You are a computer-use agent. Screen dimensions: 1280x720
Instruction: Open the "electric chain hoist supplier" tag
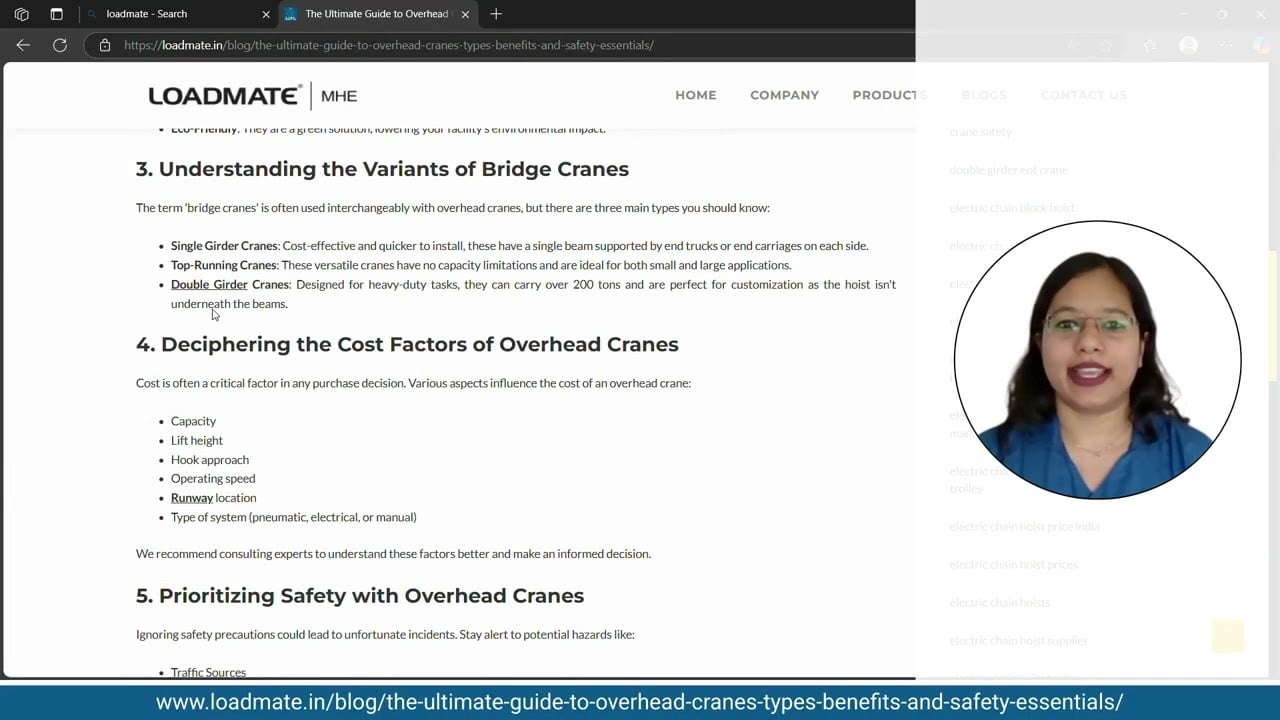click(x=1018, y=641)
